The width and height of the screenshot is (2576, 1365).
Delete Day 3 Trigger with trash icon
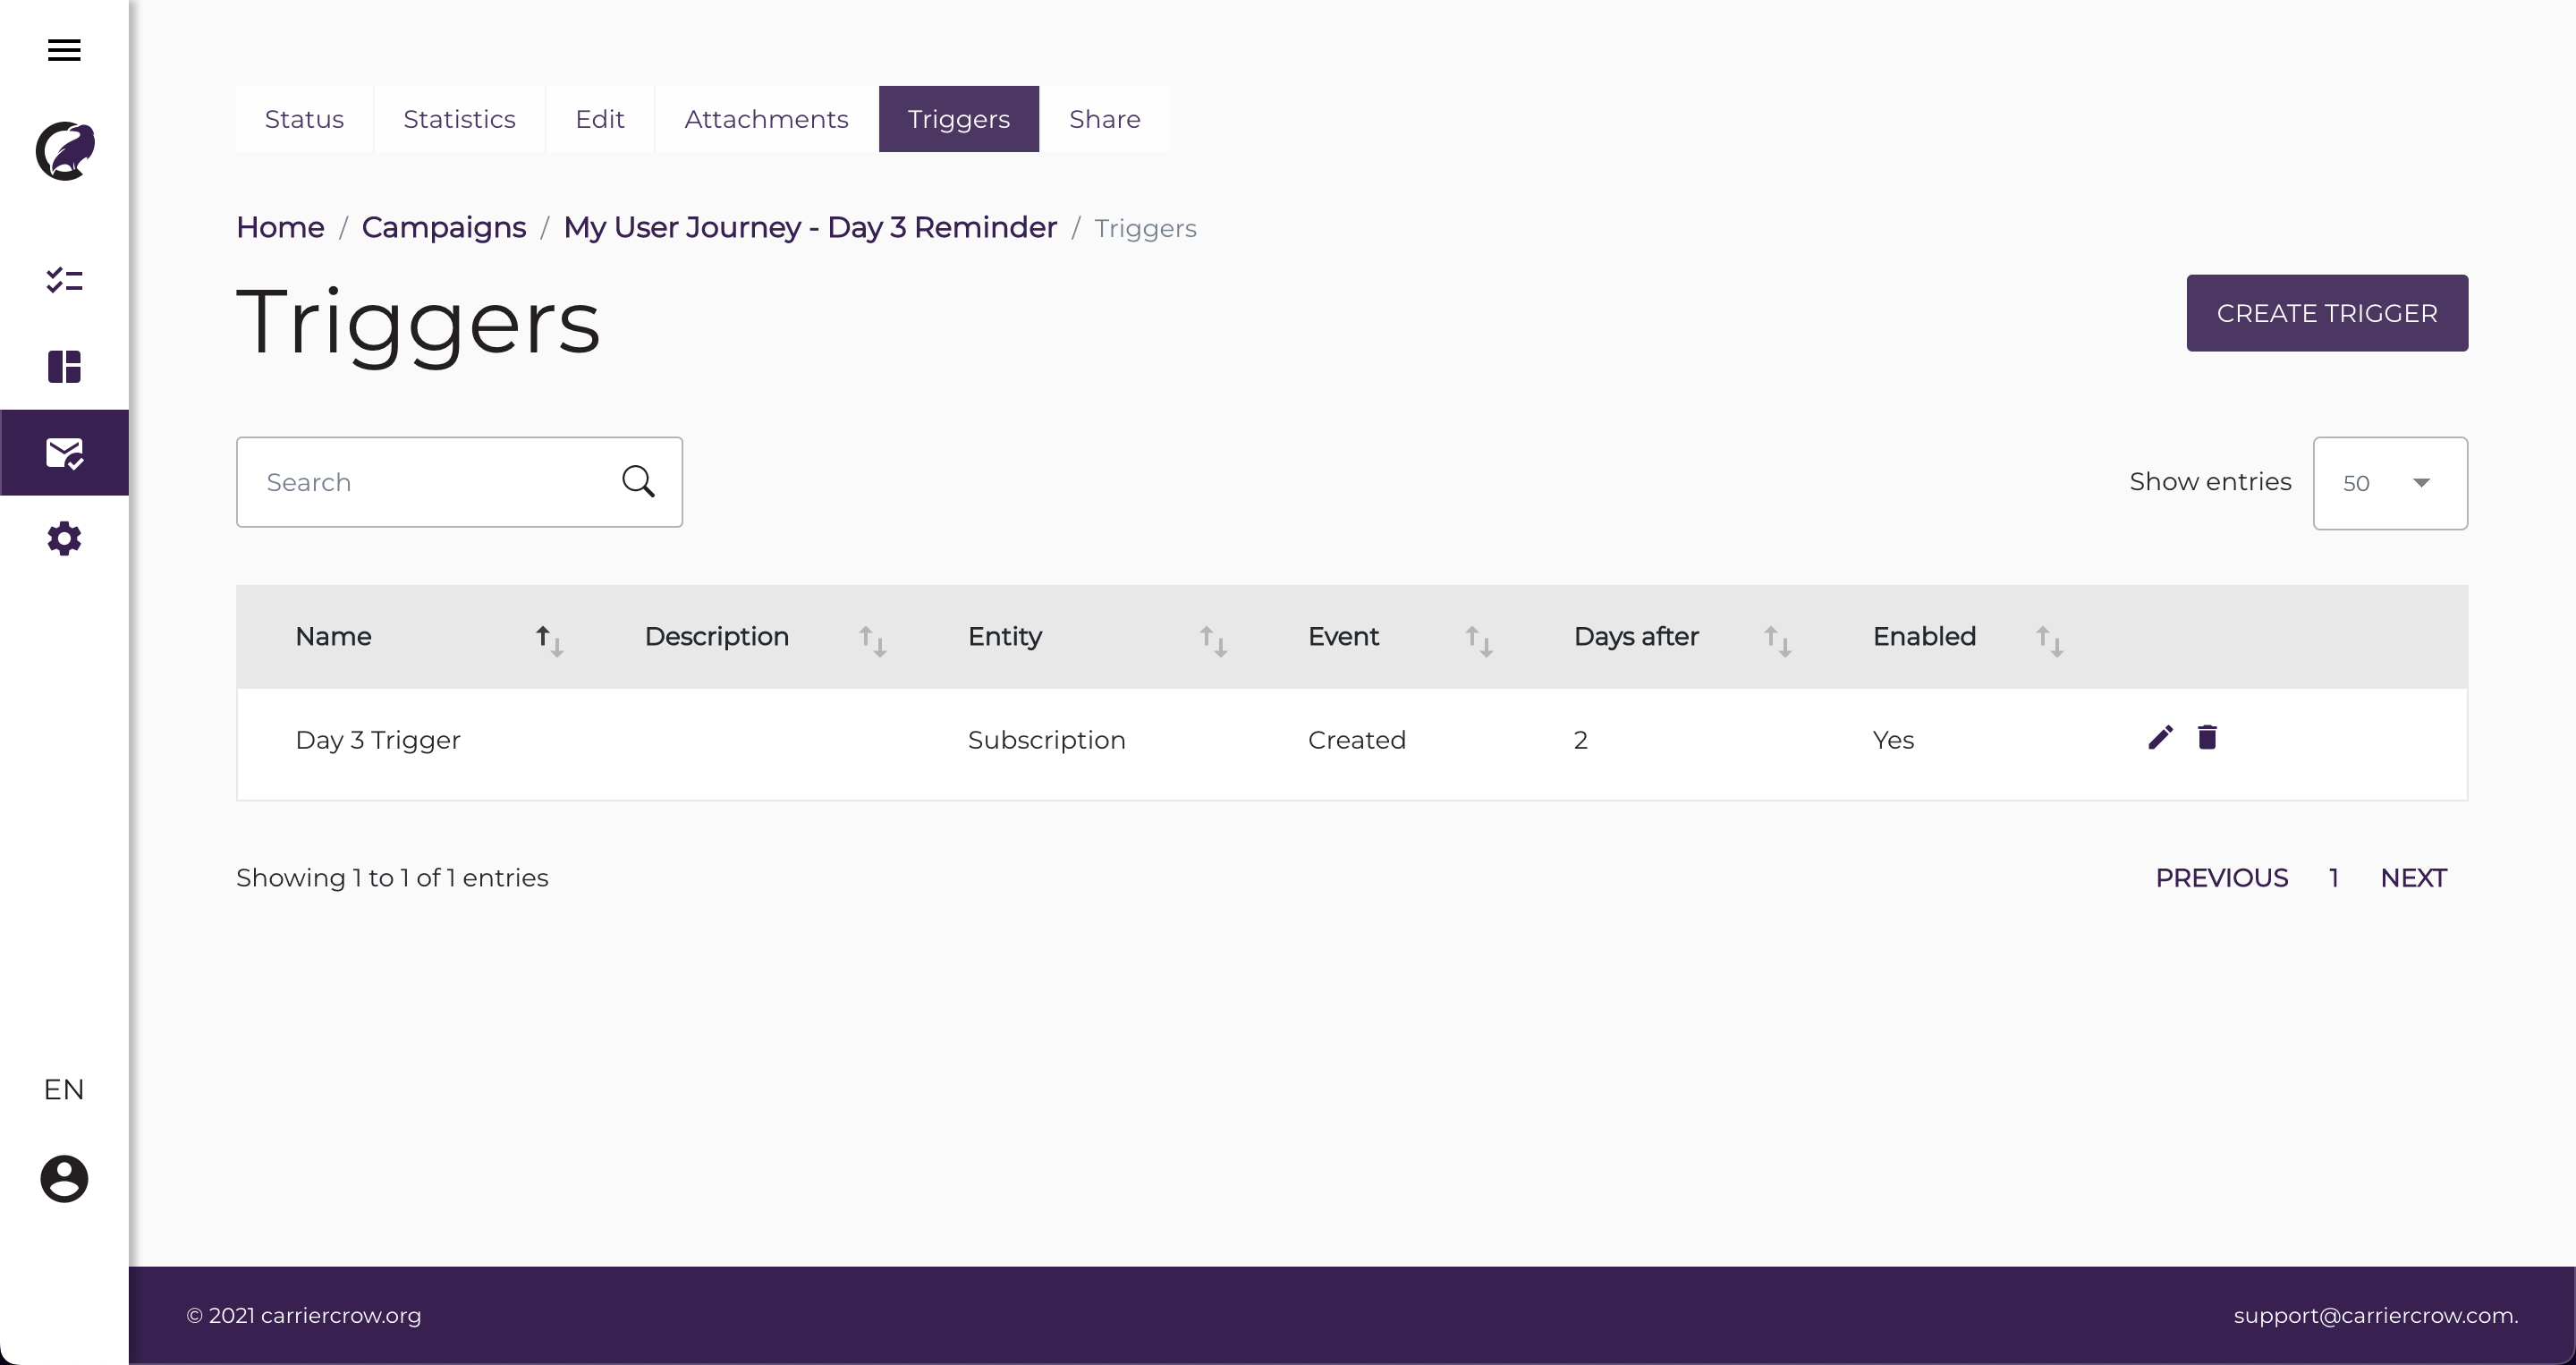[2207, 738]
